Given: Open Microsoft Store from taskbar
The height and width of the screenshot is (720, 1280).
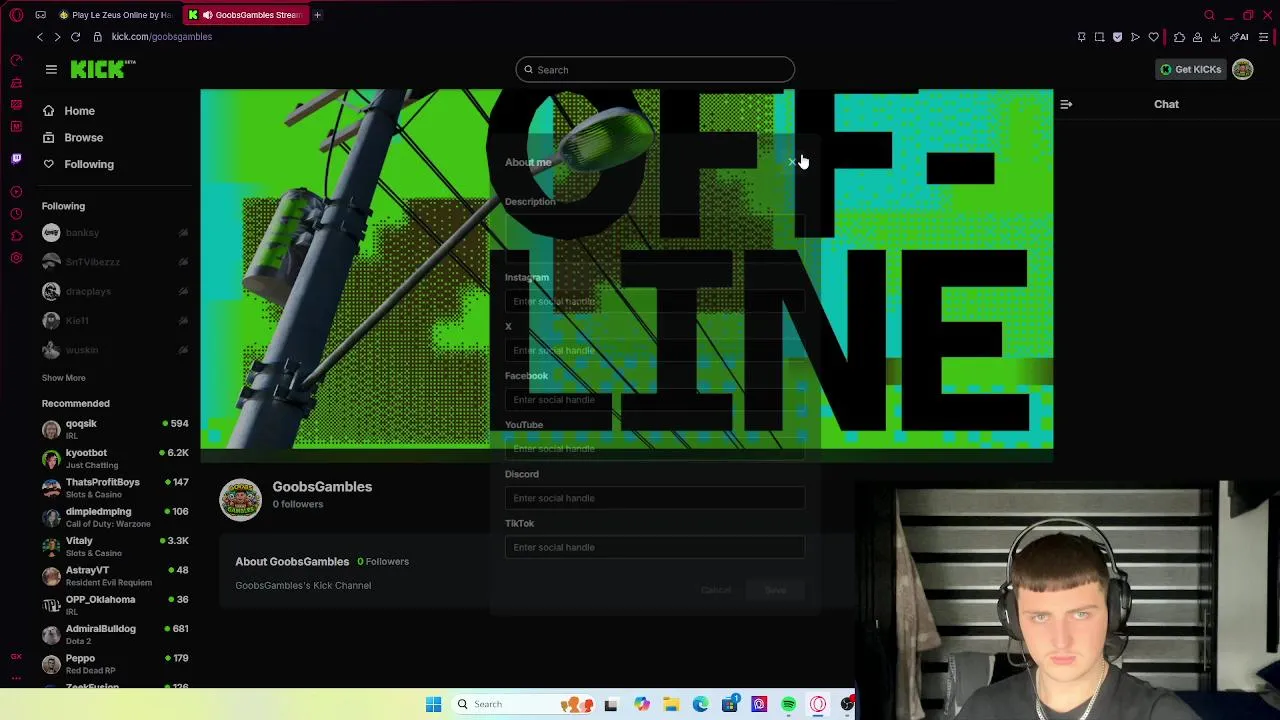Looking at the screenshot, I should click(x=729, y=704).
